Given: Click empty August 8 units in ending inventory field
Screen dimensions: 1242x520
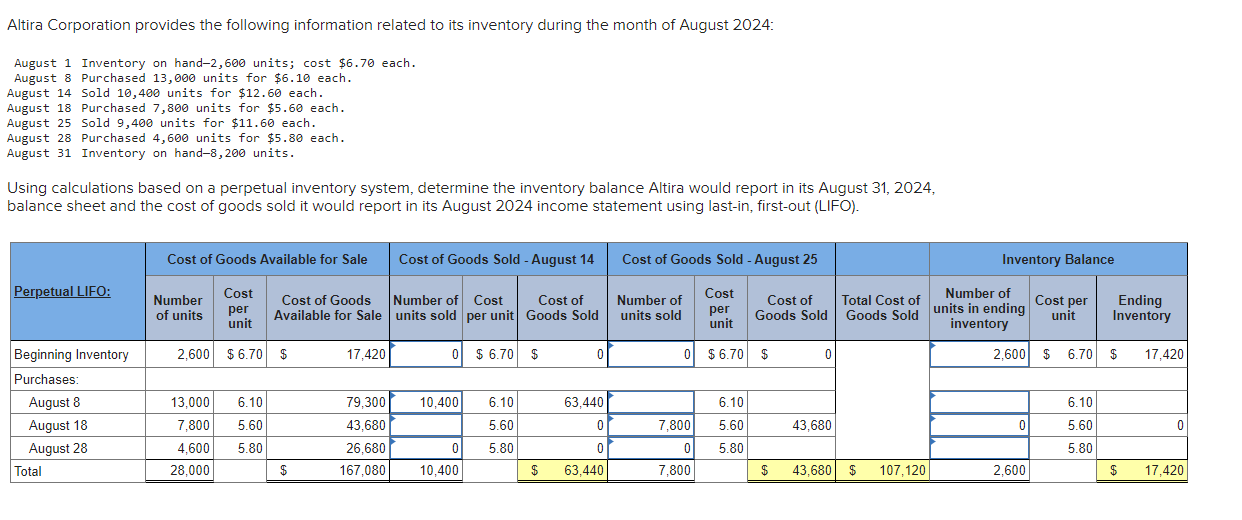Looking at the screenshot, I should (x=979, y=402).
